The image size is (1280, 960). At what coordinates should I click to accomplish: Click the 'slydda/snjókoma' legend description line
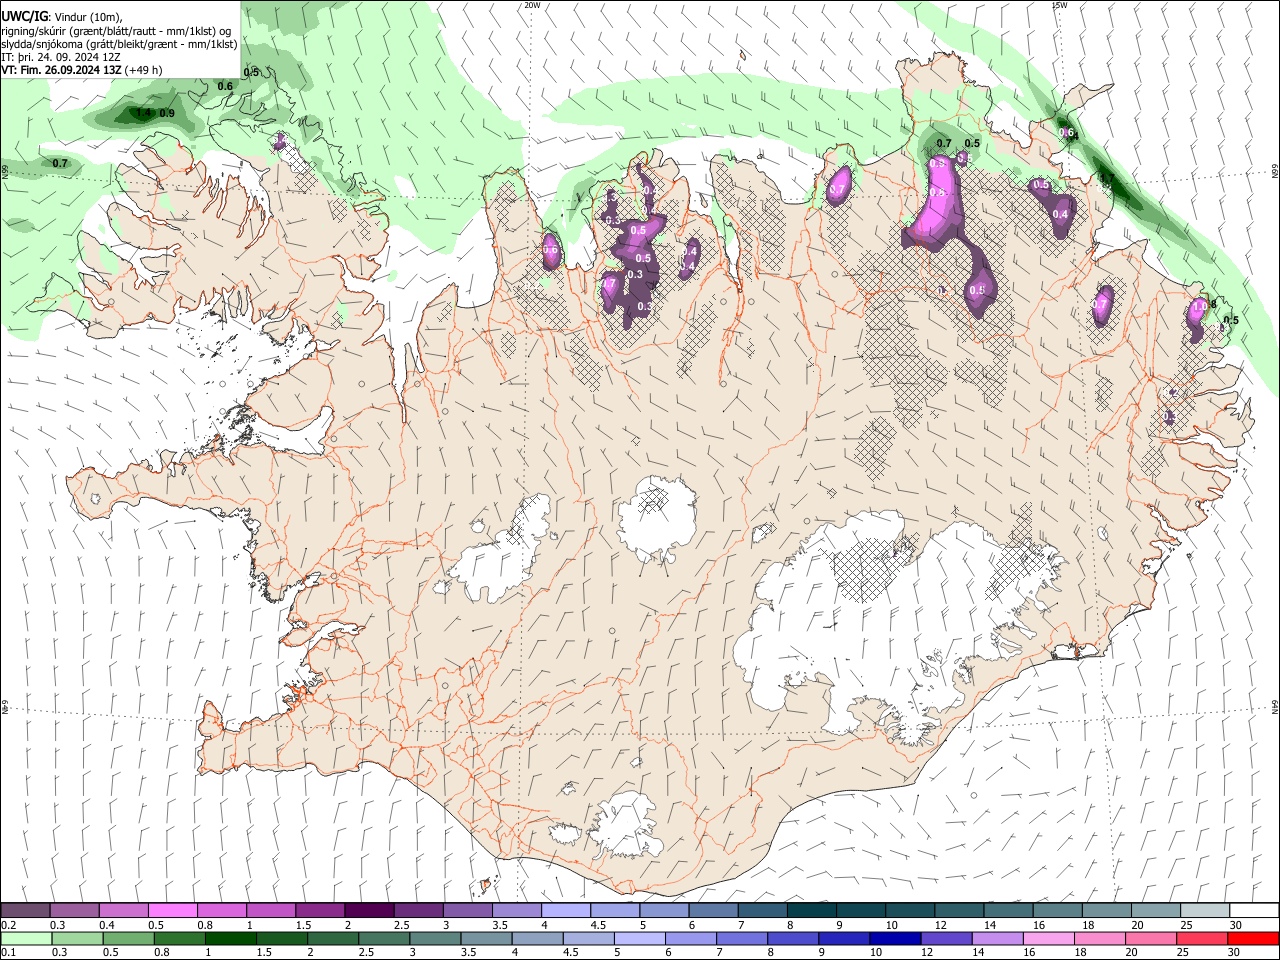coord(119,44)
